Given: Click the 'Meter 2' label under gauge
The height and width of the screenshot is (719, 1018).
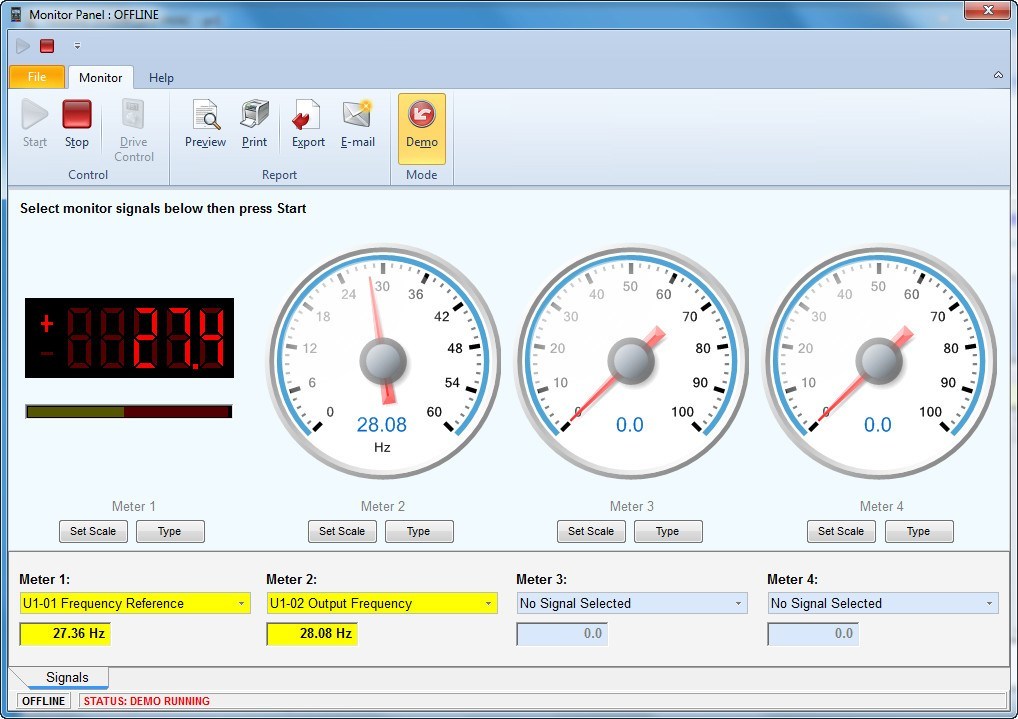Looking at the screenshot, I should click(382, 506).
